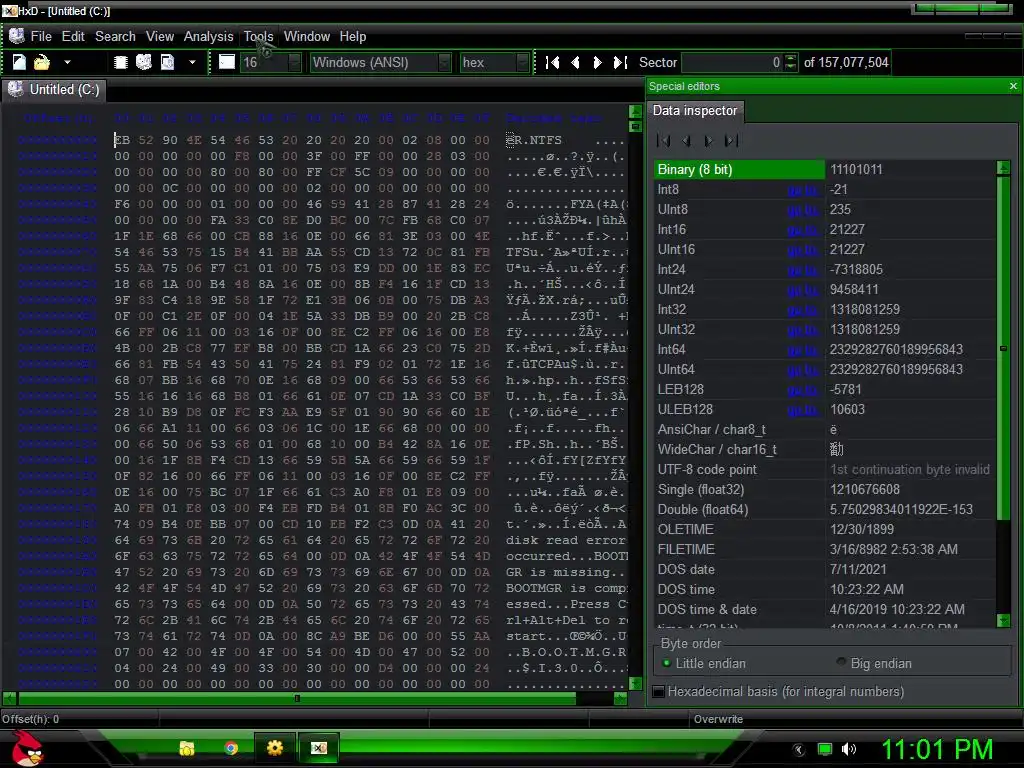Click the HxD icon left of File menu

[16, 36]
